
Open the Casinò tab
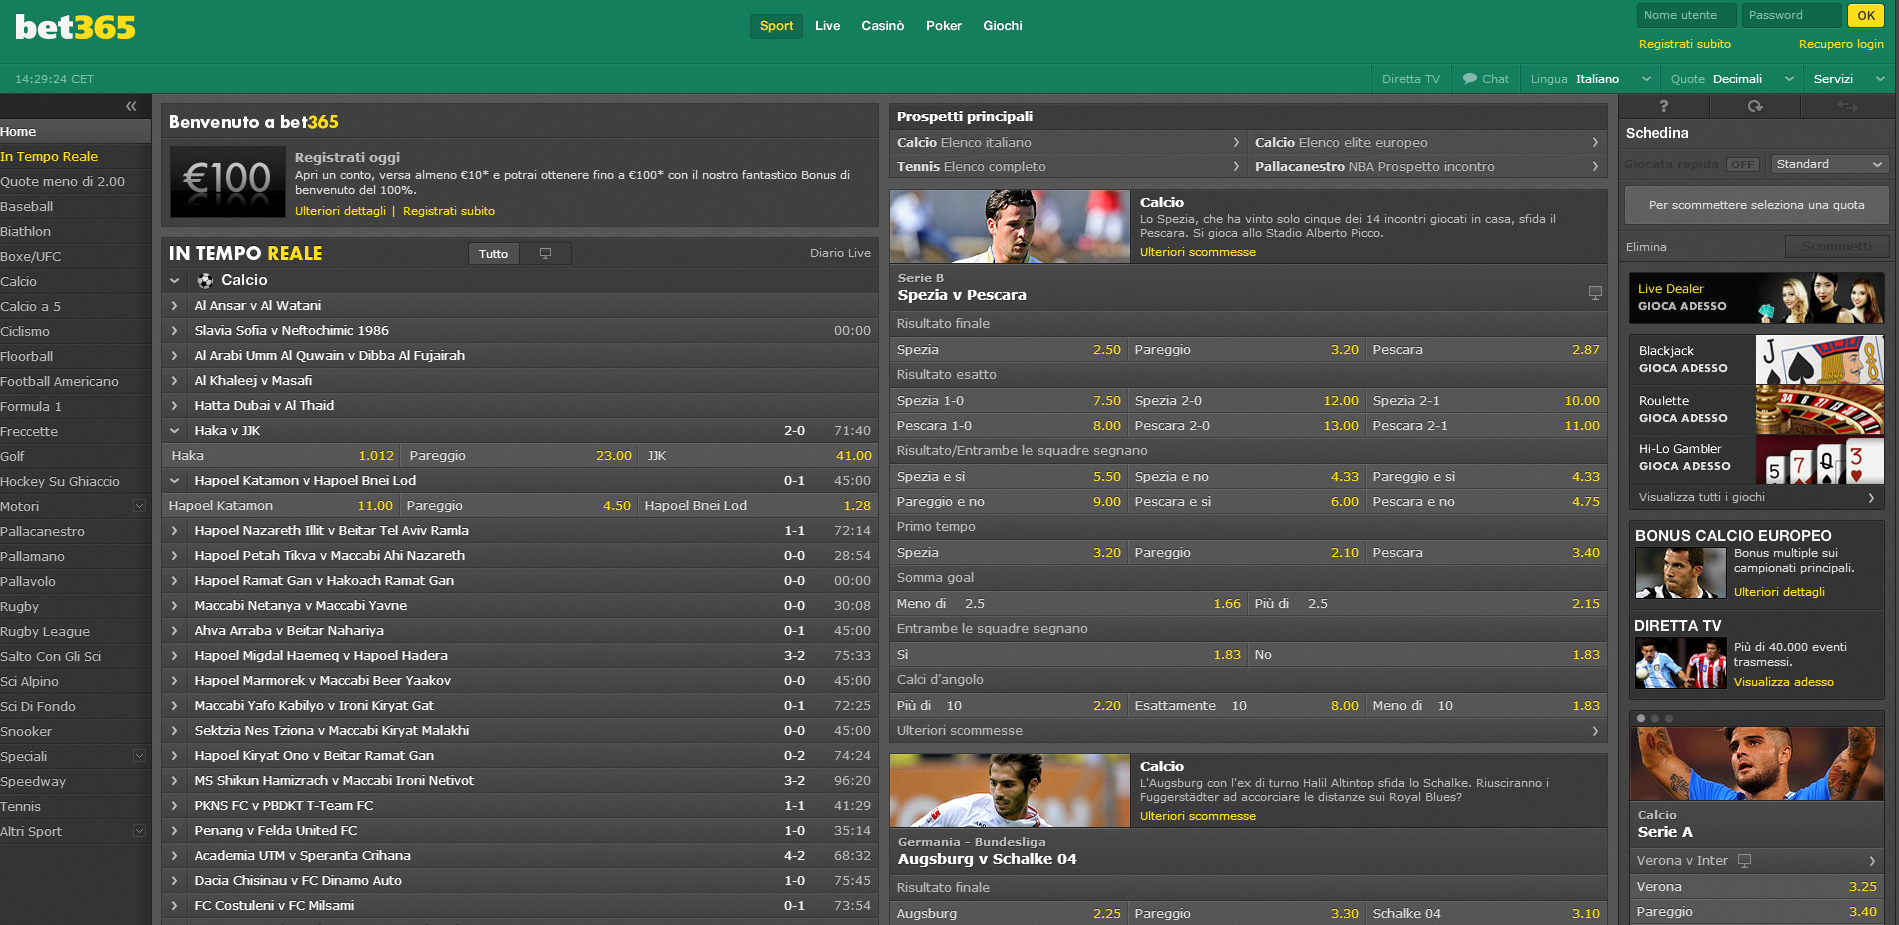[x=882, y=26]
